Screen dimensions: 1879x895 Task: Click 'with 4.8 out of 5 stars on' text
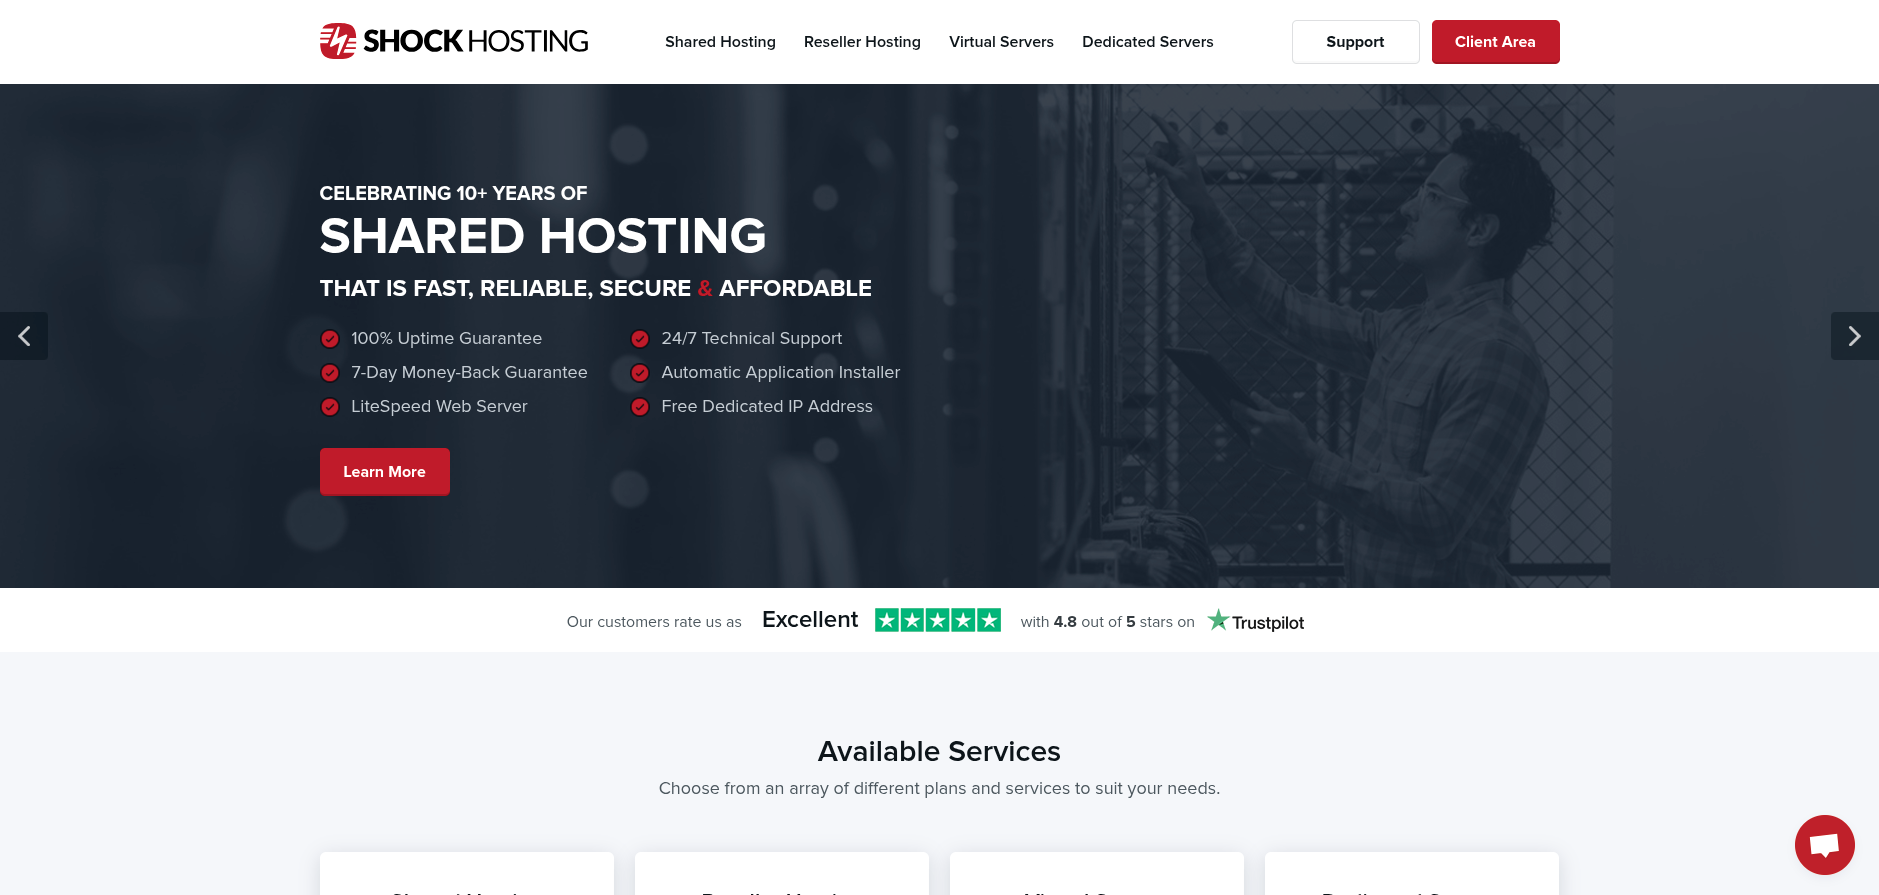pos(1107,622)
